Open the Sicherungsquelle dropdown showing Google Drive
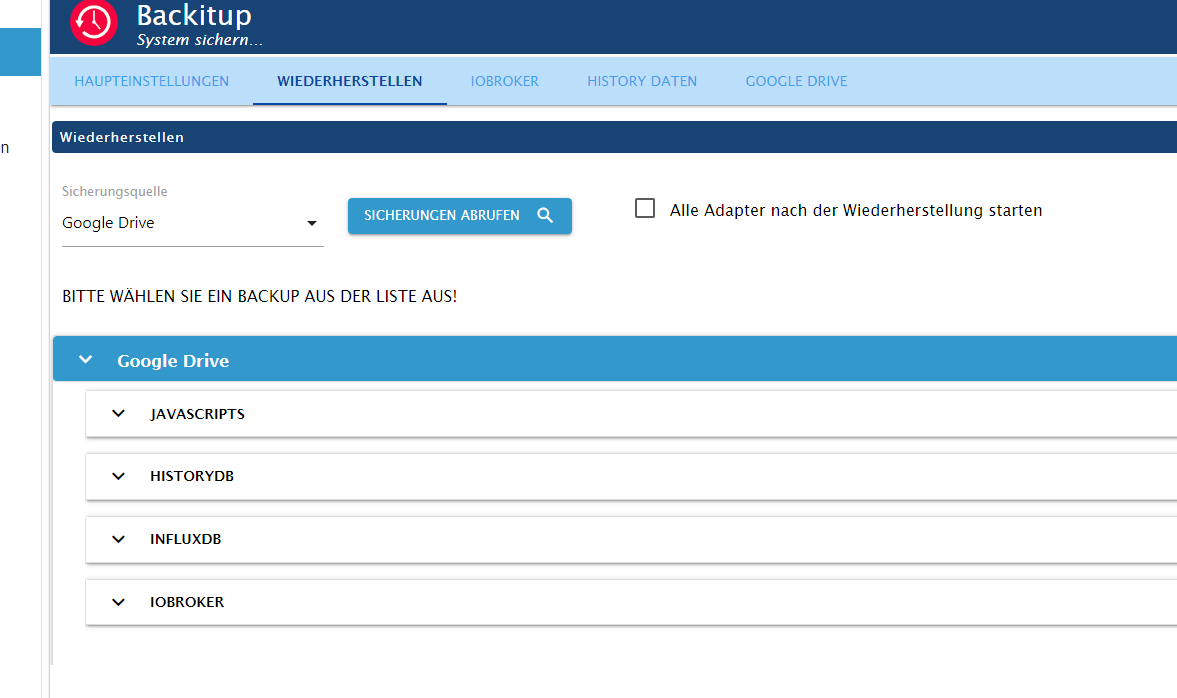Image resolution: width=1177 pixels, height=698 pixels. (192, 223)
